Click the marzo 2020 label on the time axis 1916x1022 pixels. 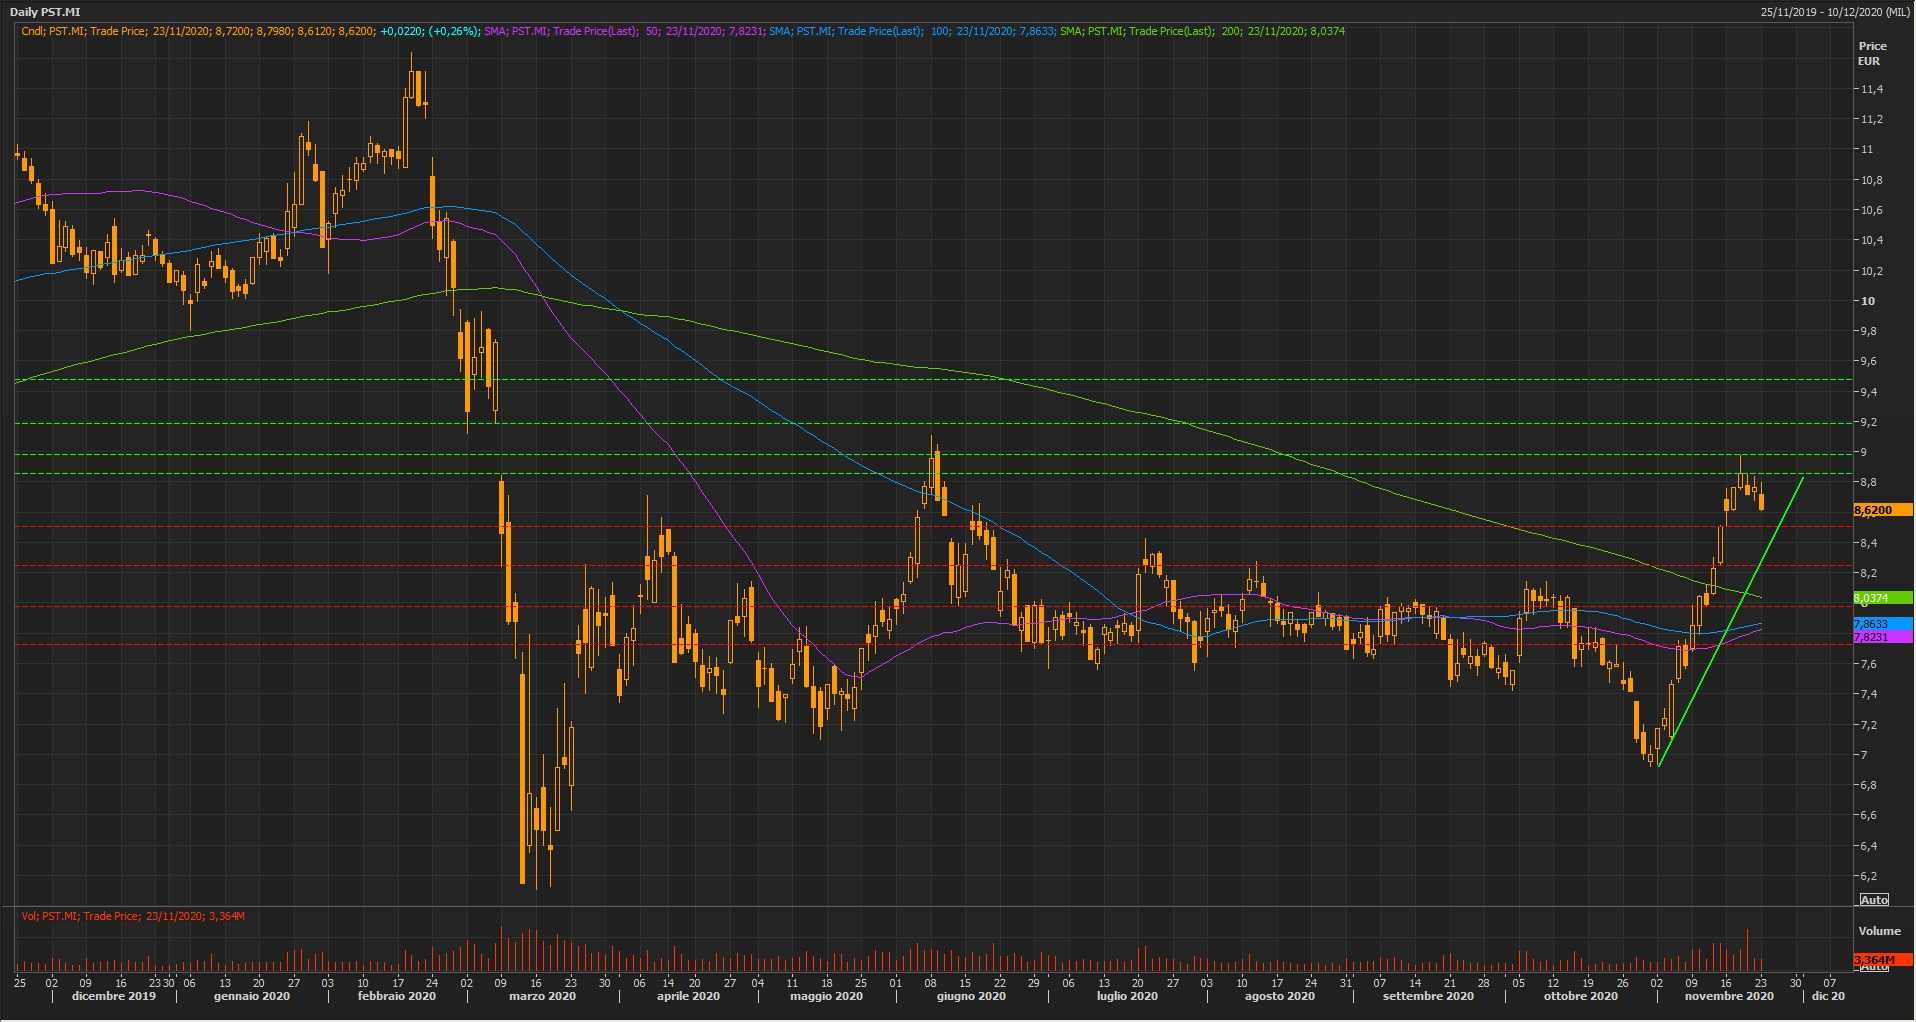click(542, 996)
